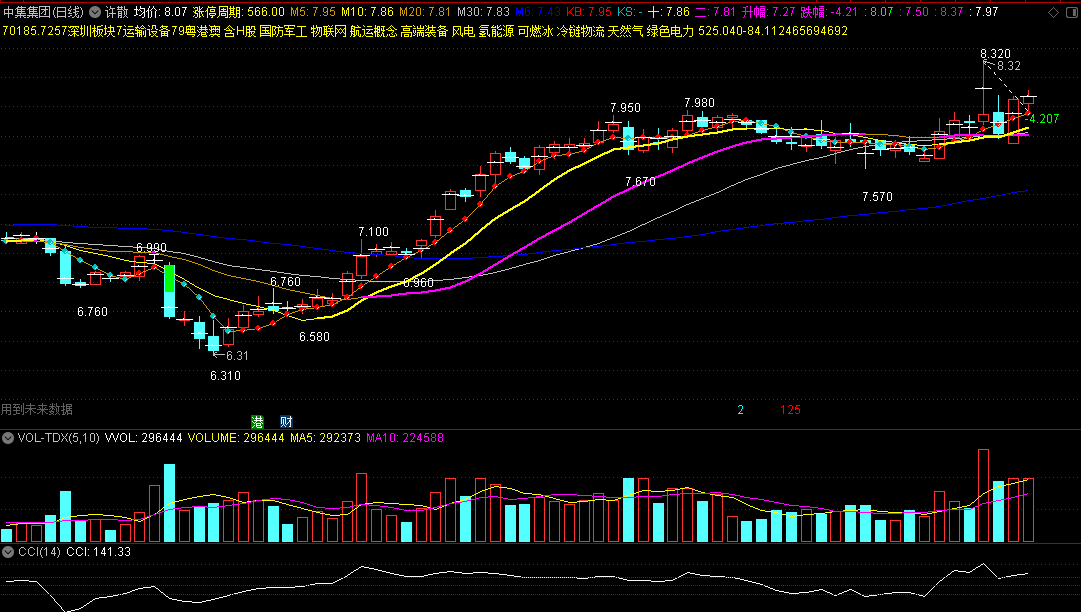The image size is (1081, 612).
Task: Click the 绿色电力 concept tag
Action: tap(670, 31)
